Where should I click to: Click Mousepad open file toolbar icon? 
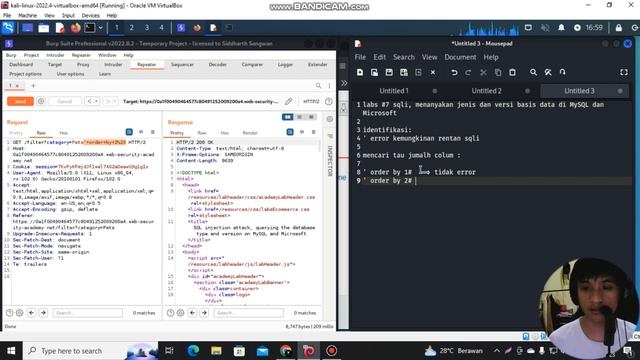[x=374, y=72]
